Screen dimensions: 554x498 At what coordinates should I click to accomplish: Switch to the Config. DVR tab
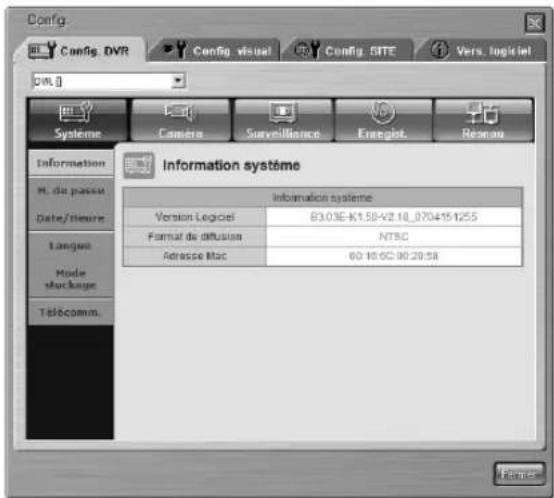(x=80, y=50)
